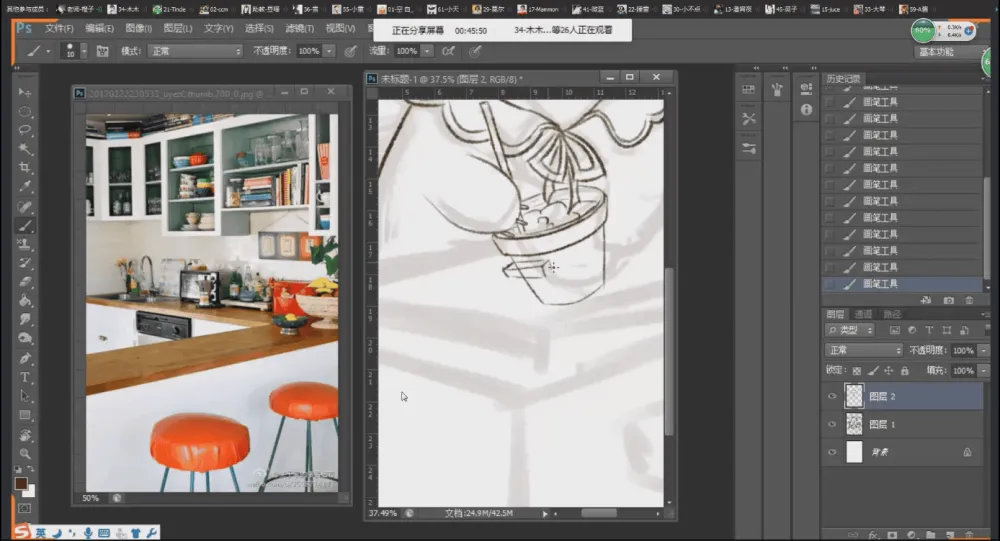Activate the Horizontal Type tool
The height and width of the screenshot is (541, 1000).
[25, 377]
